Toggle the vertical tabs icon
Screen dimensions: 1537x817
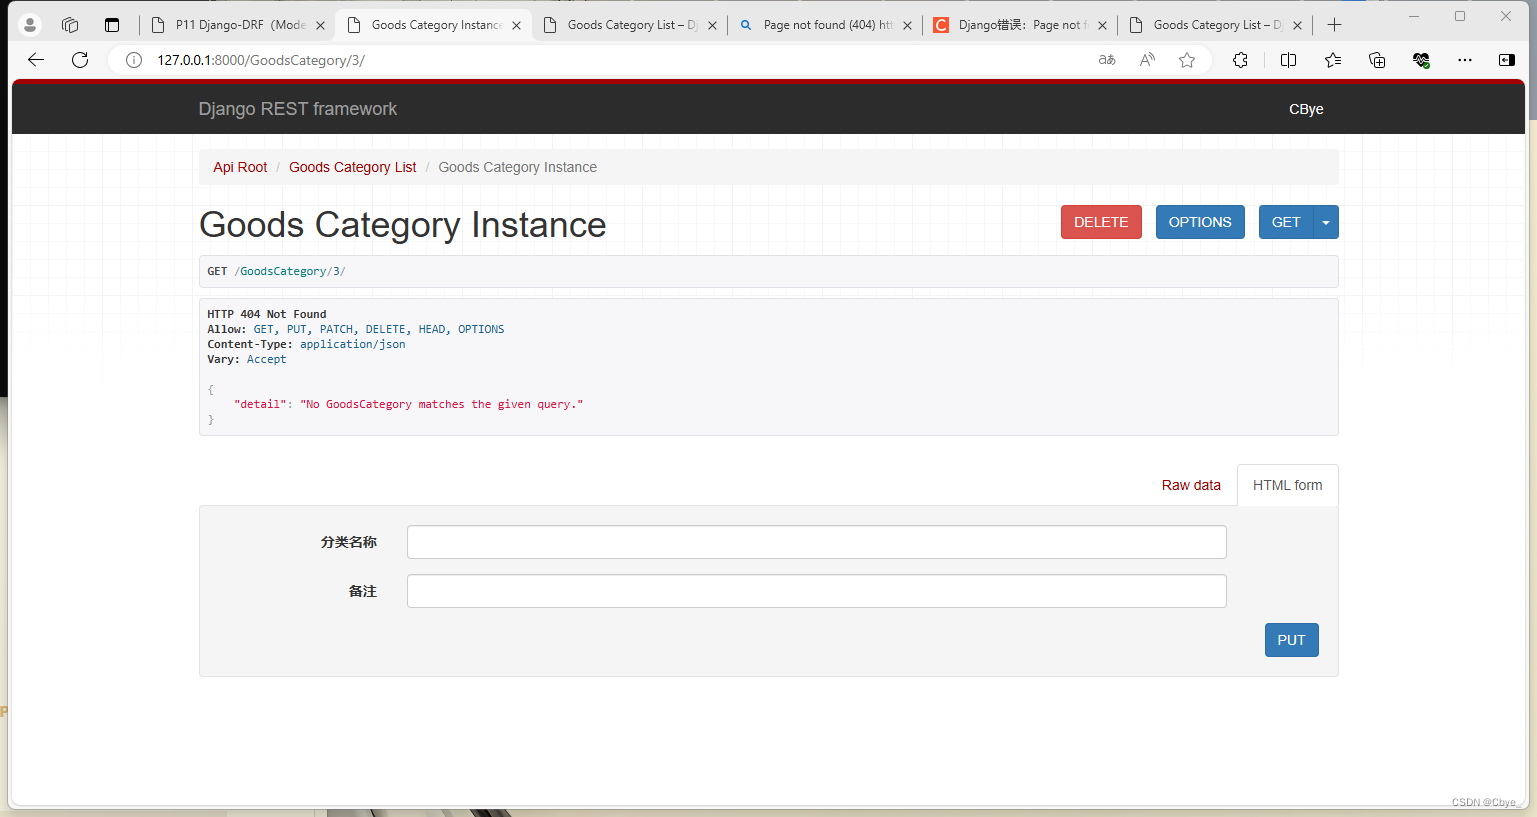pos(112,25)
